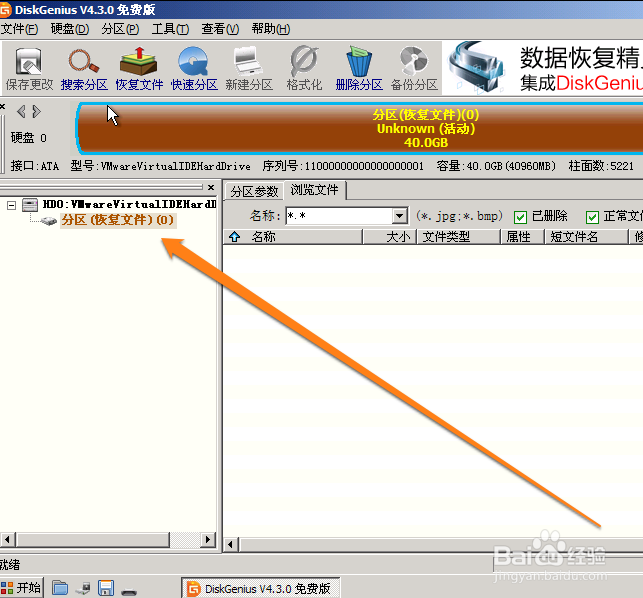Launch the Recover Files (恢复文件) tool
This screenshot has width=643, height=598.
coord(139,68)
